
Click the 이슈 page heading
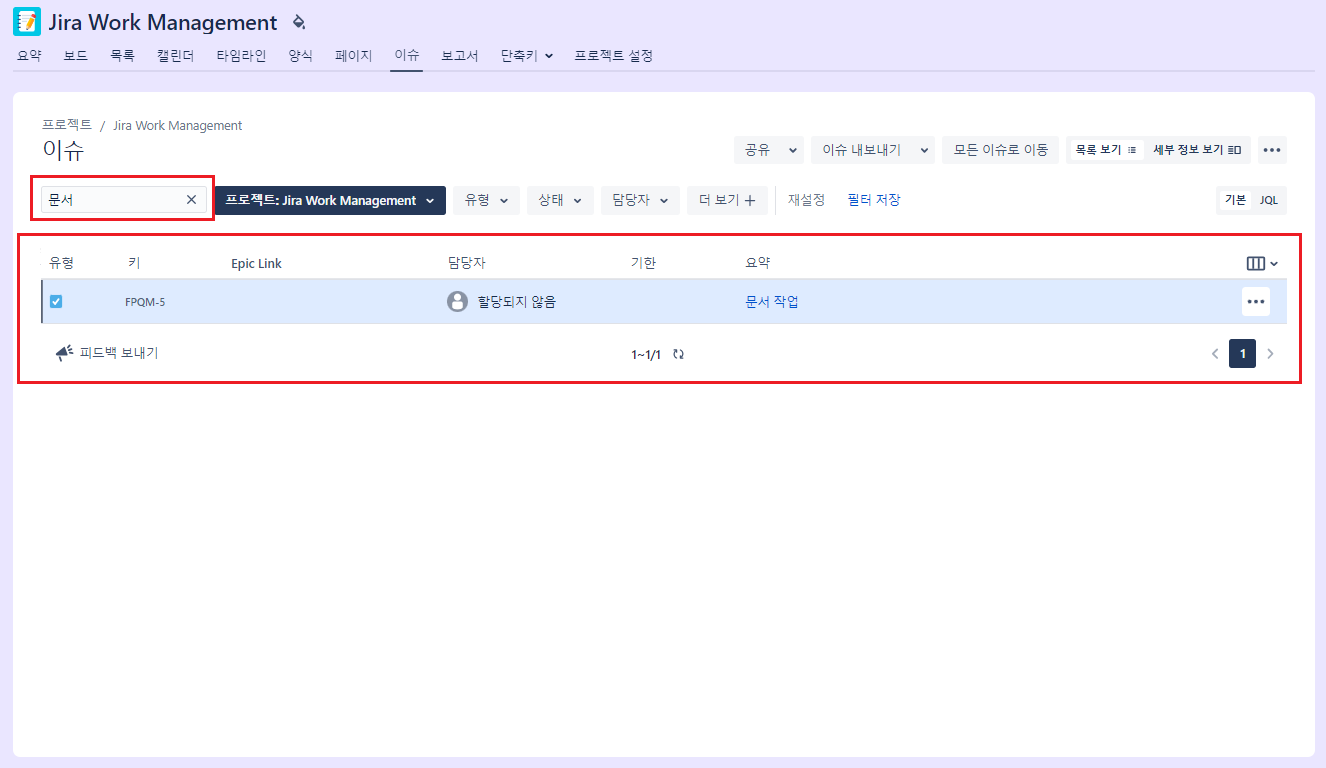[63, 151]
